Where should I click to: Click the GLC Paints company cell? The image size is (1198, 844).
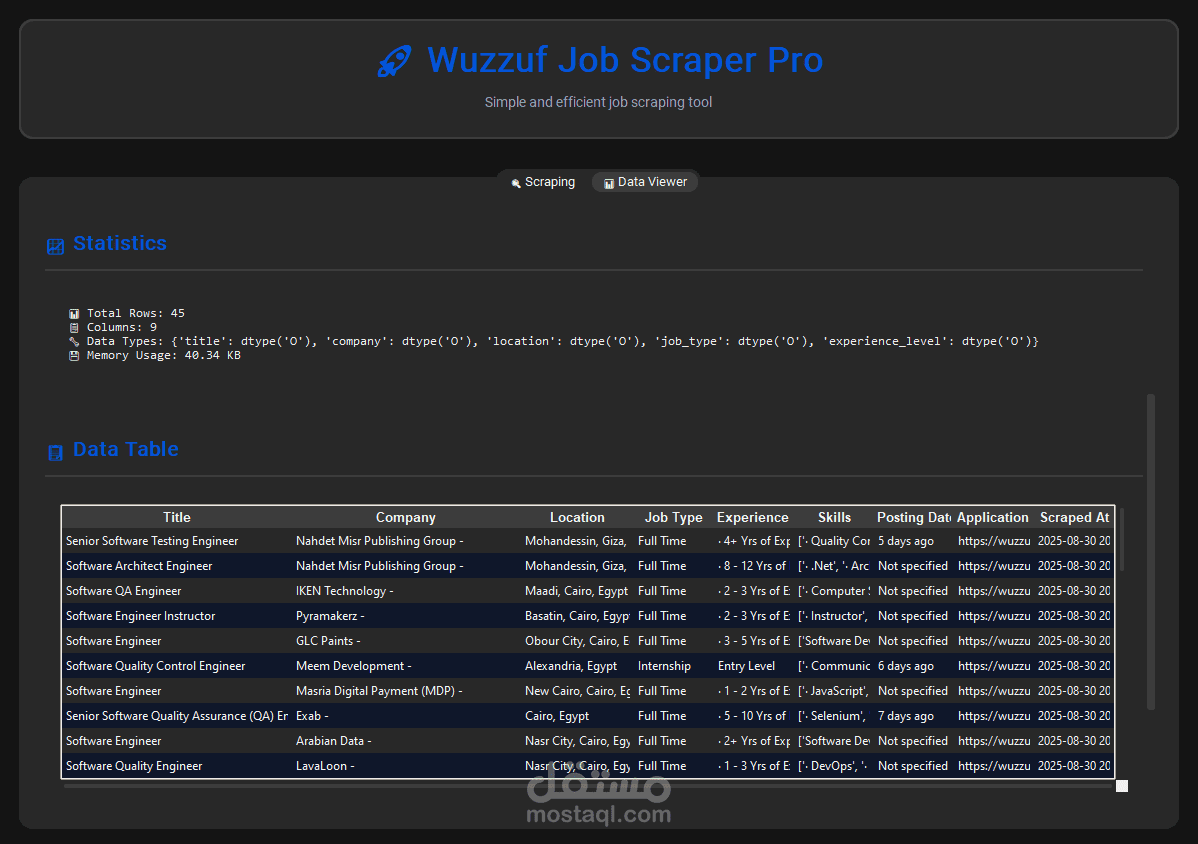tap(406, 641)
